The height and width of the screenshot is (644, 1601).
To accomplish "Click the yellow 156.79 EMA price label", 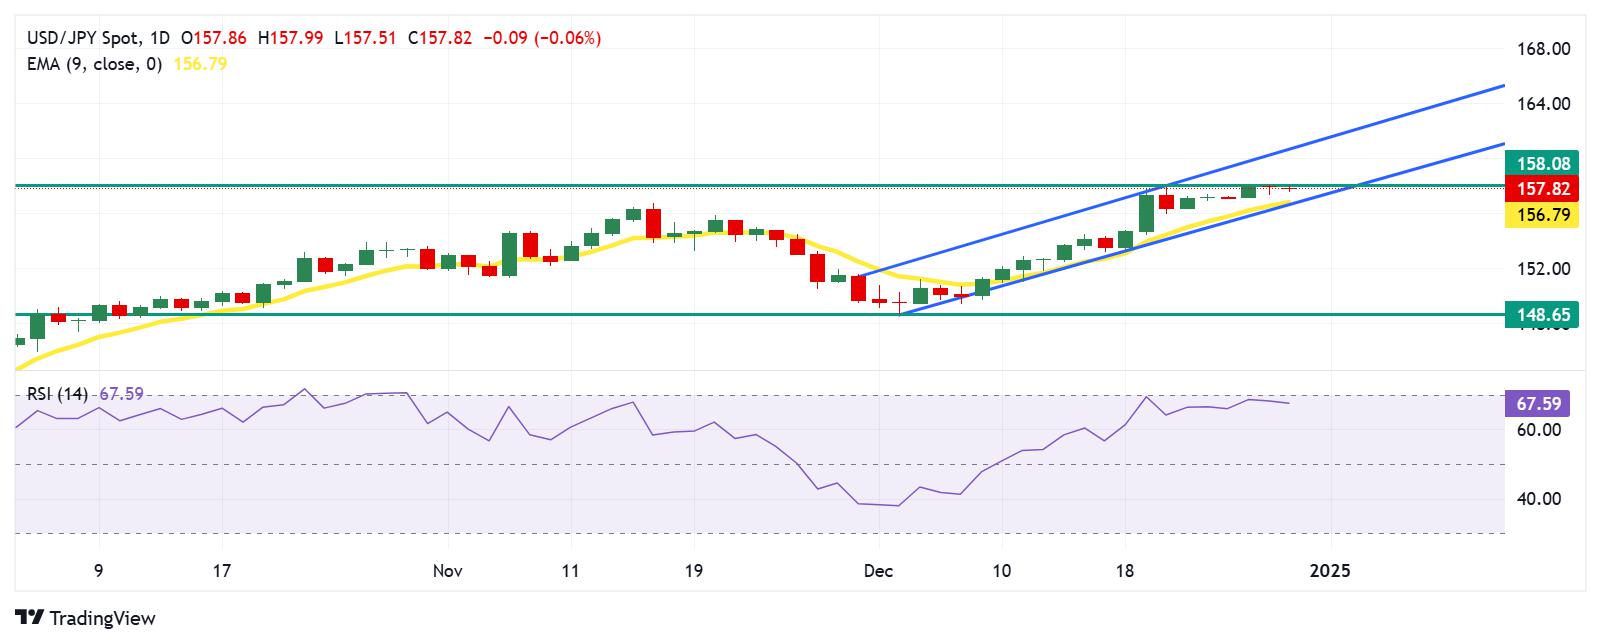I will (x=1544, y=215).
